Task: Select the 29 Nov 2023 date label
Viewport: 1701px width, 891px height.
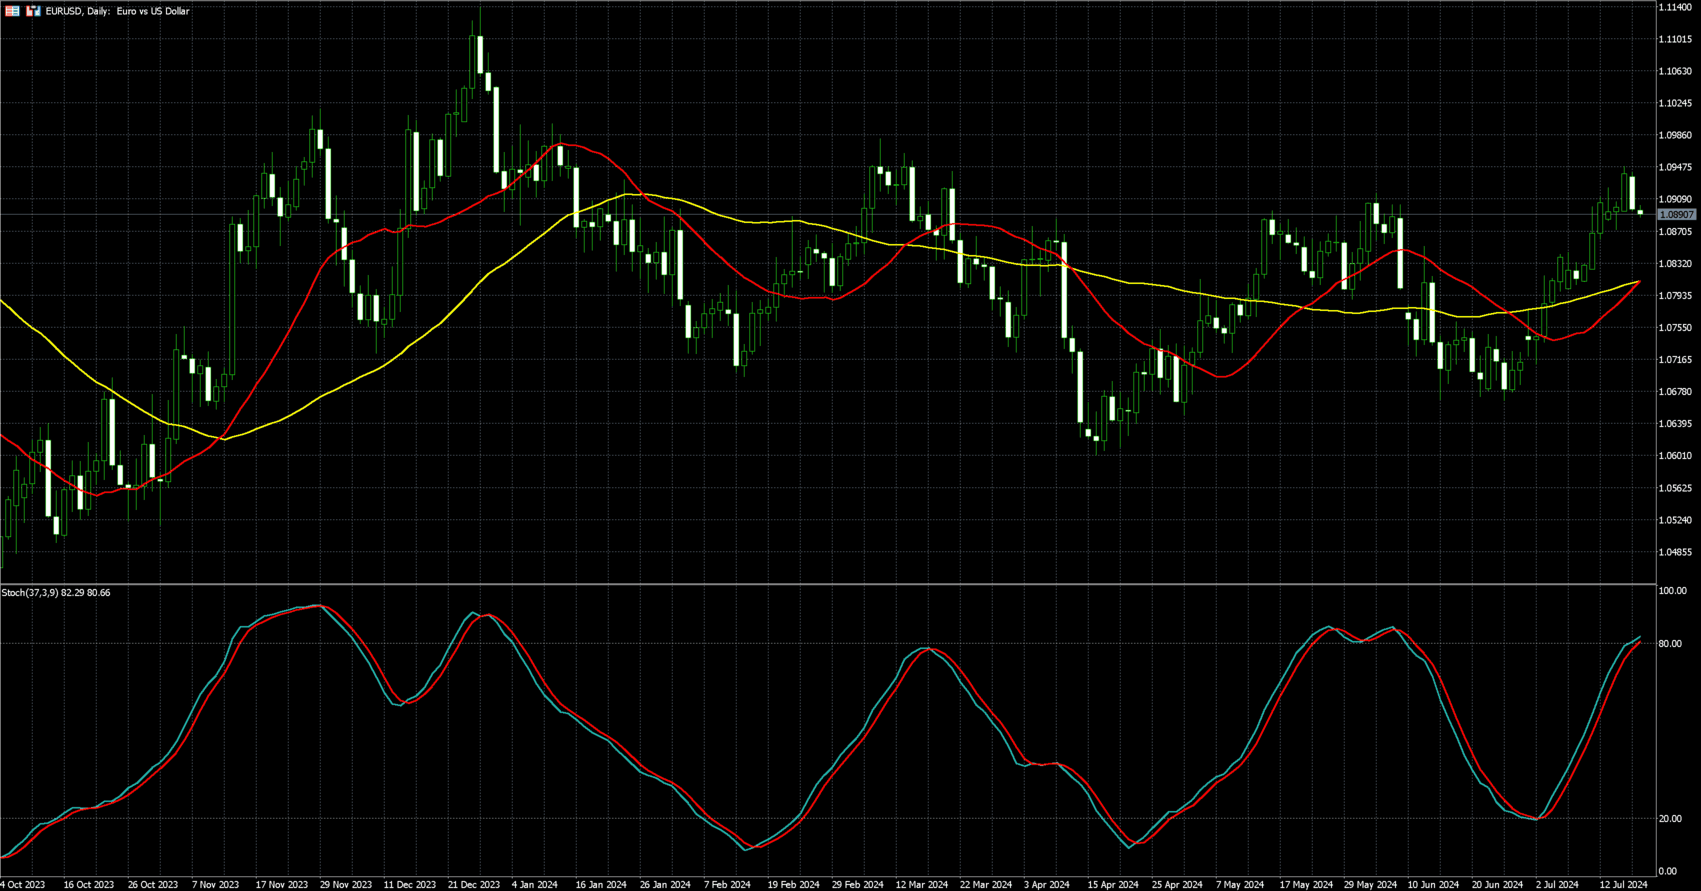Action: coord(345,885)
